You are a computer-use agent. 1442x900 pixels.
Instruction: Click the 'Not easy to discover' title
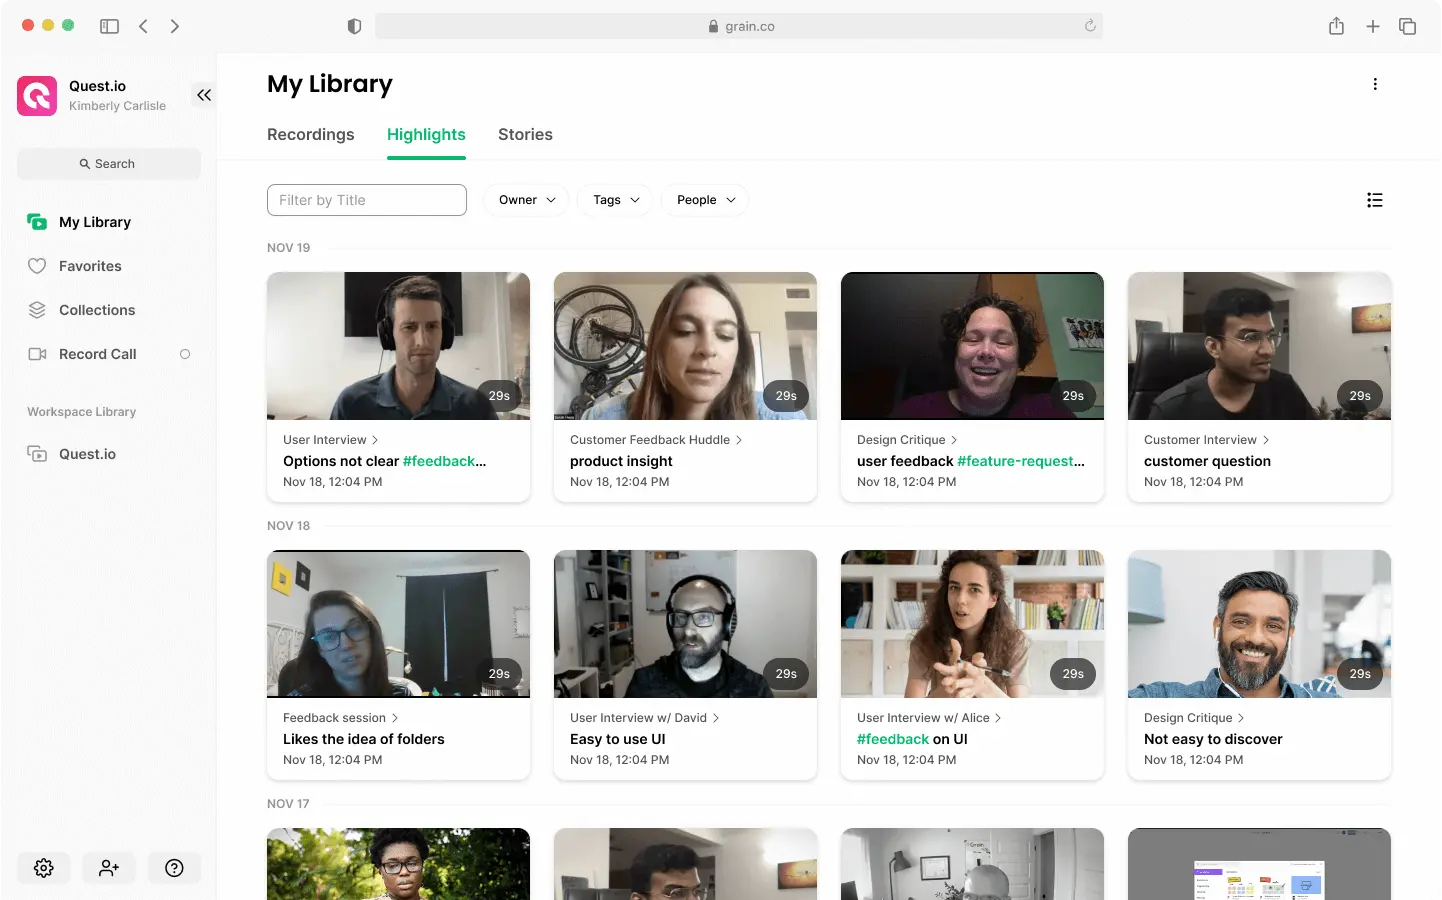[1213, 739]
